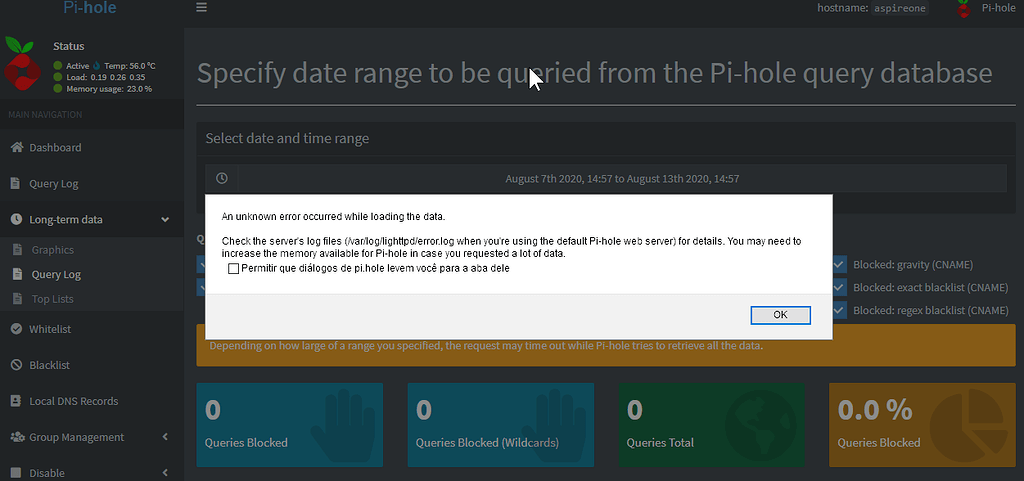Expand Group Management with its chevron
This screenshot has height=481, width=1024.
pos(165,437)
